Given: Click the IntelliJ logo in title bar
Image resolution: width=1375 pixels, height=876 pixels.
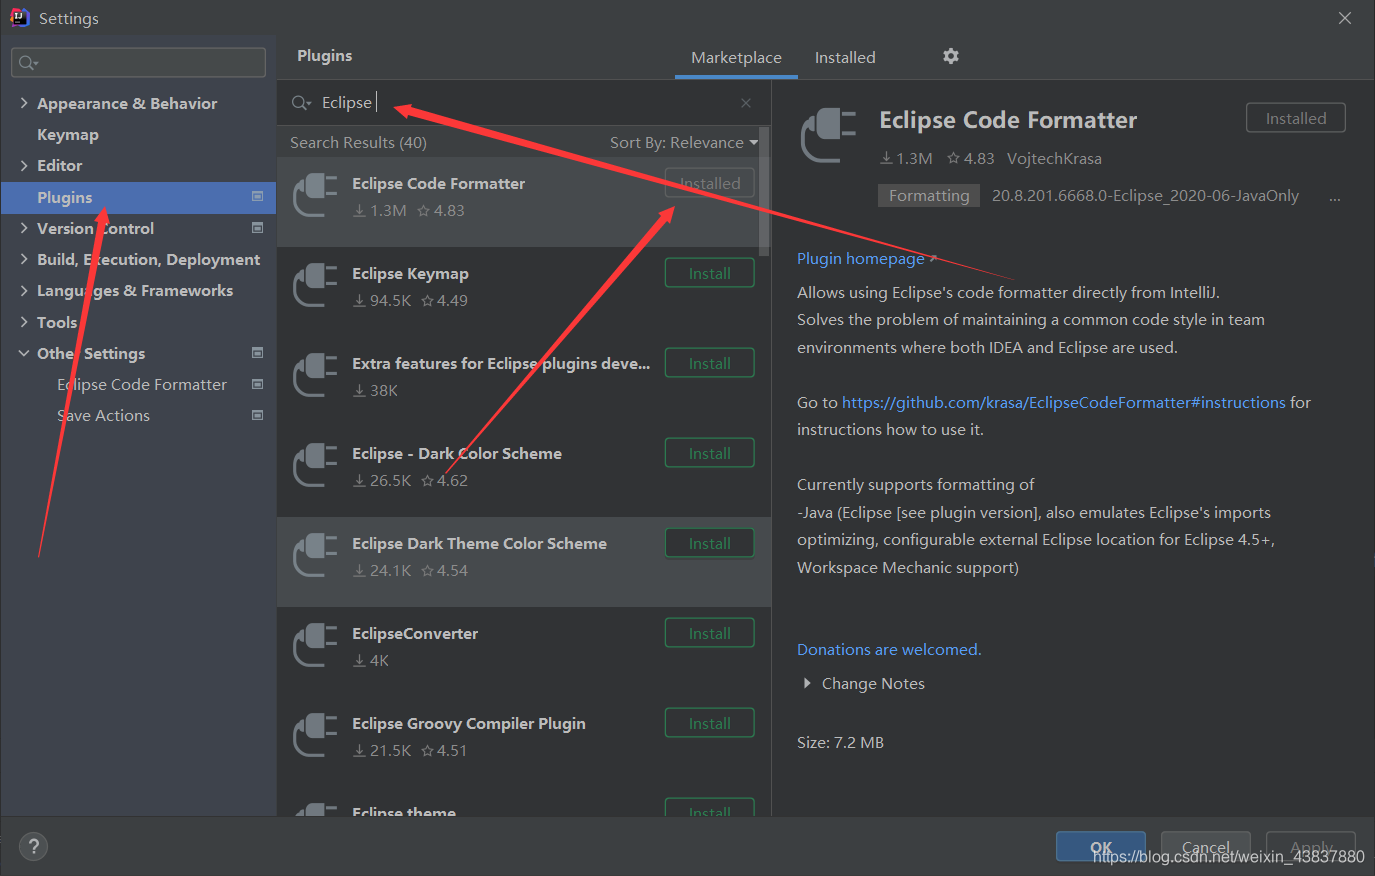Looking at the screenshot, I should point(19,17).
